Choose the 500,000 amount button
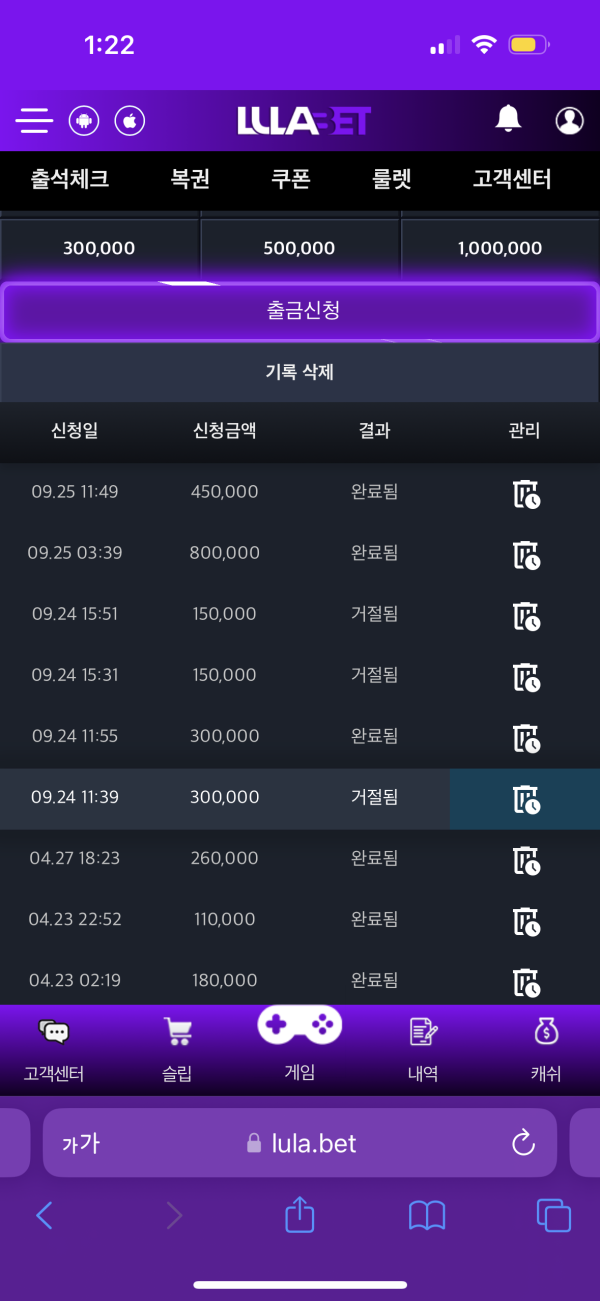 [299, 248]
